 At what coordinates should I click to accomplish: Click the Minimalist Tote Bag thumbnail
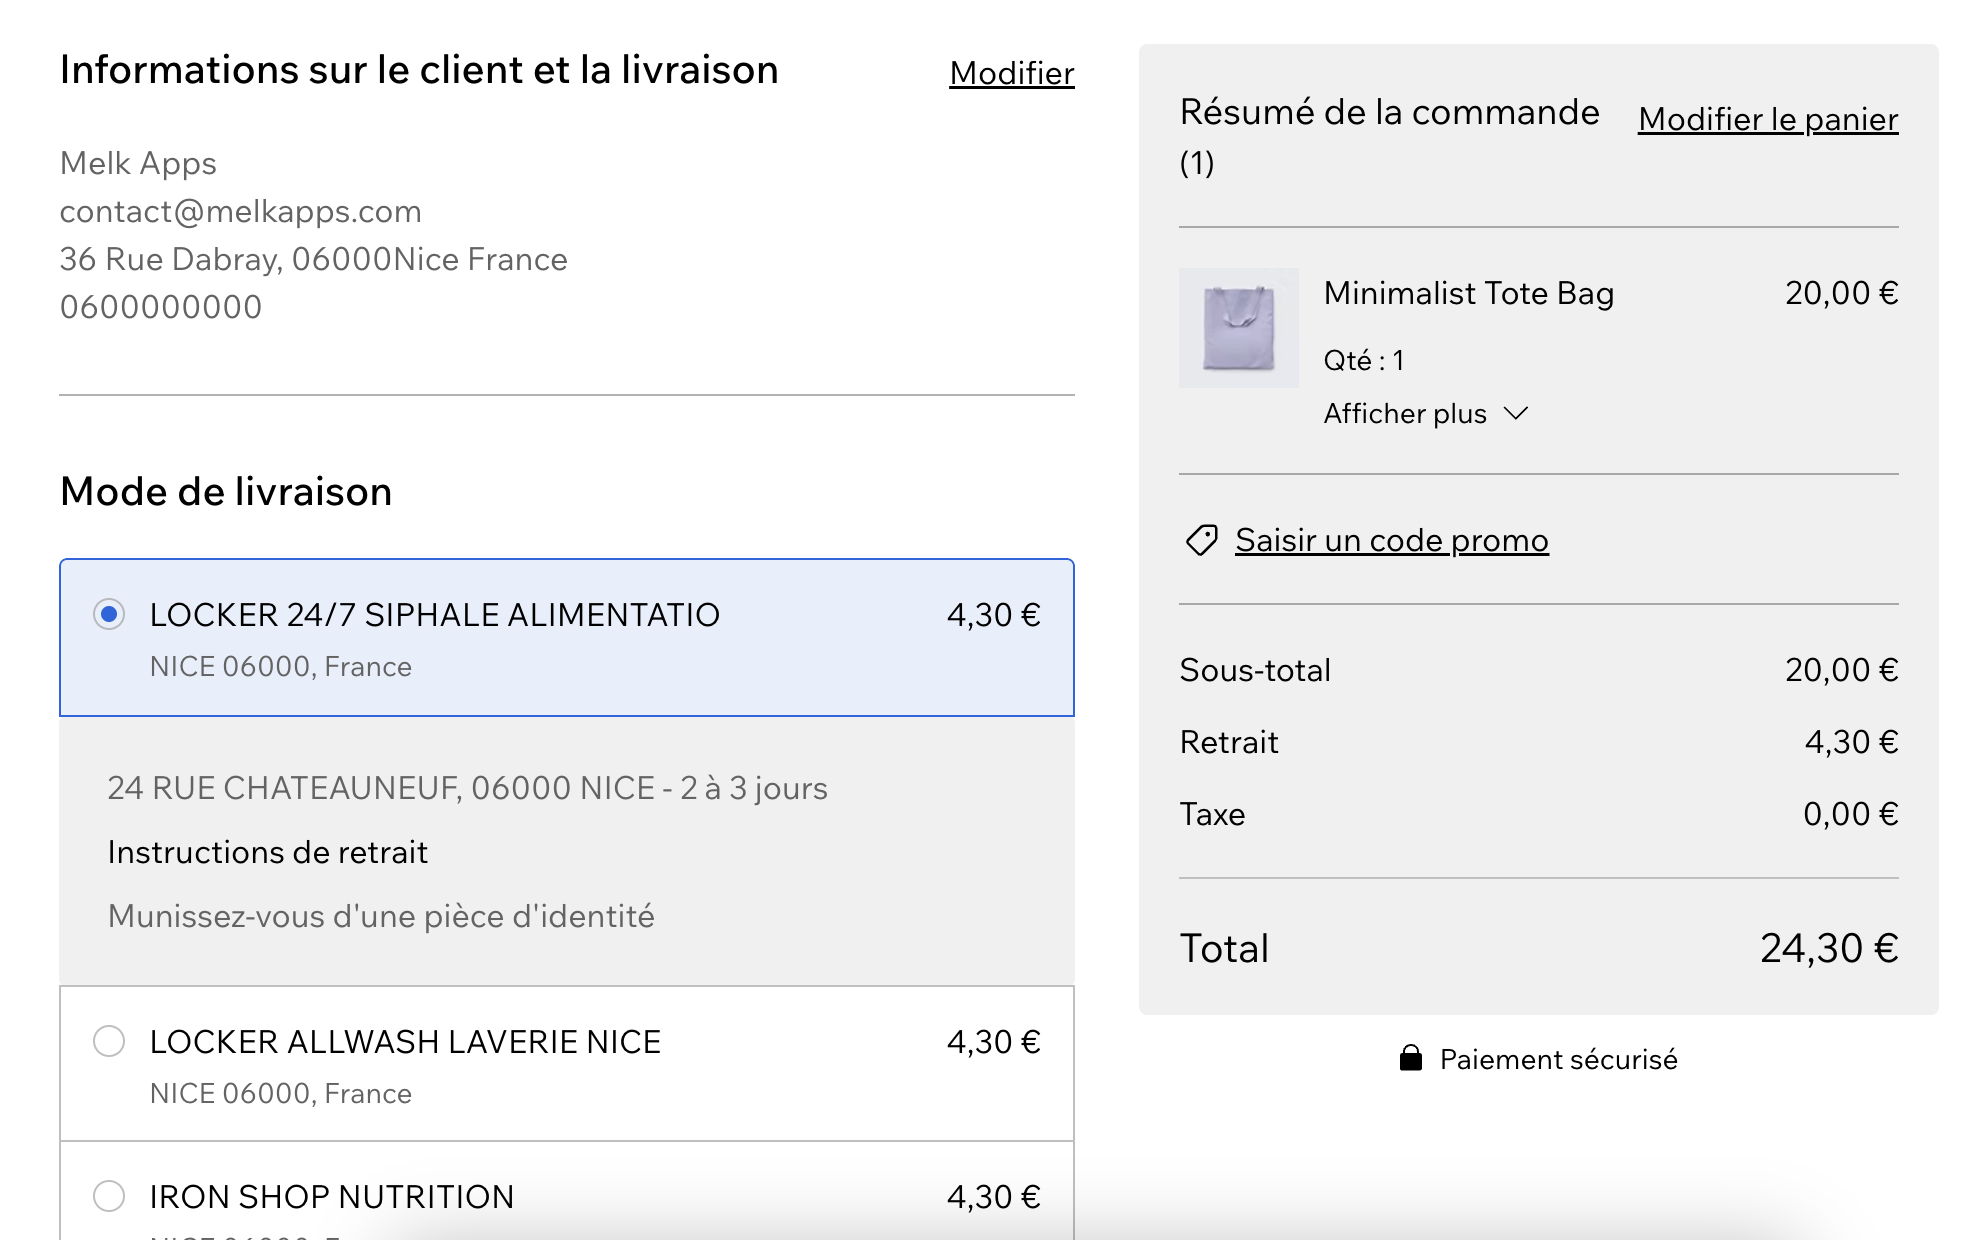[x=1238, y=328]
